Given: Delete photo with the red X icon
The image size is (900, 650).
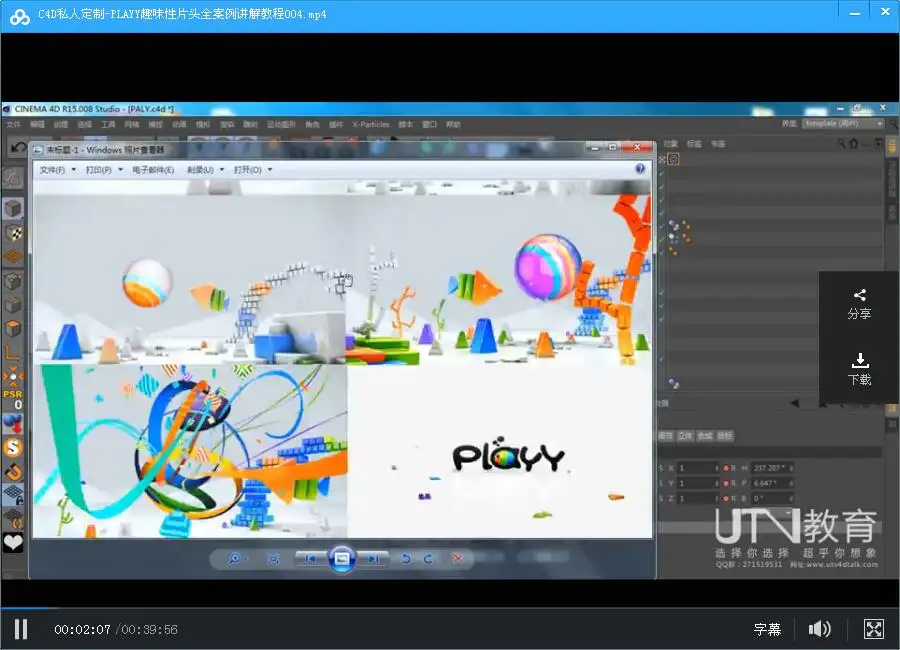Looking at the screenshot, I should click(x=457, y=558).
